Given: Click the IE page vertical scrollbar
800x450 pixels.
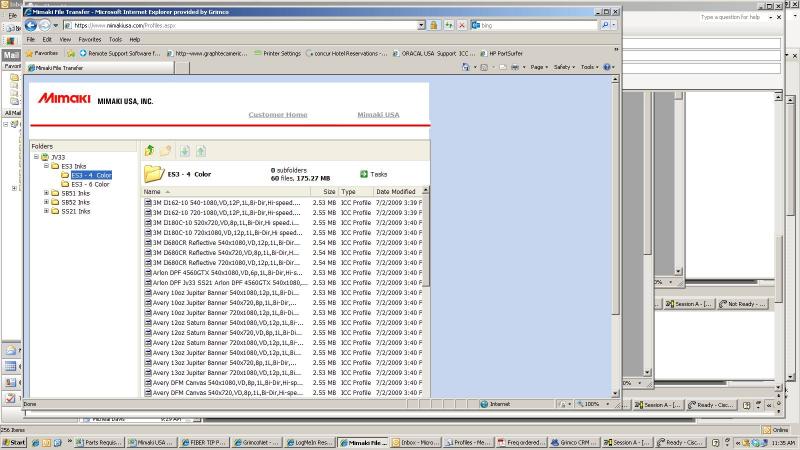Looking at the screenshot, I should coord(615,236).
